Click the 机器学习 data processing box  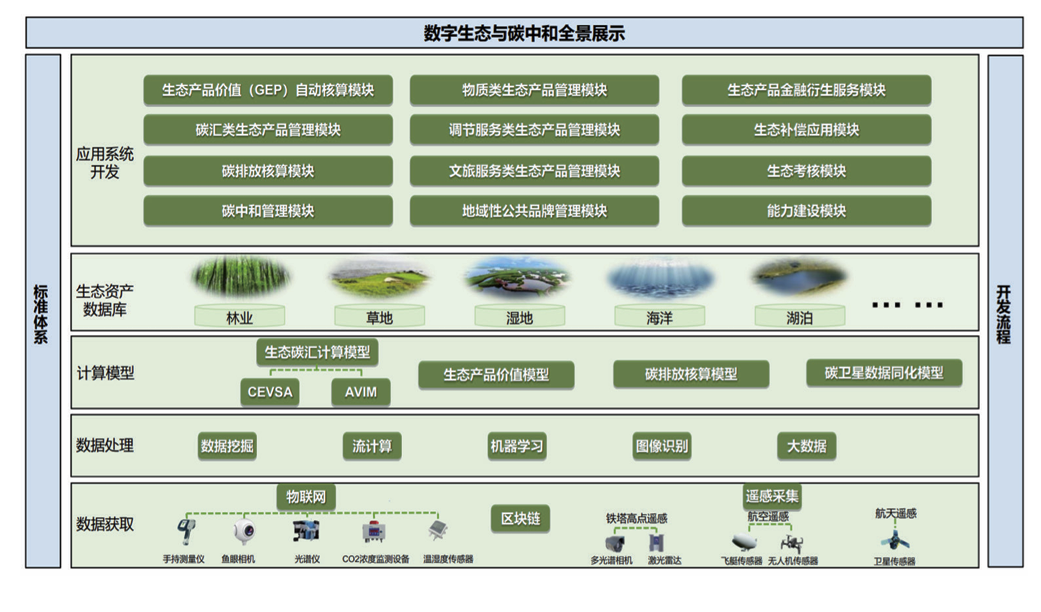point(516,446)
